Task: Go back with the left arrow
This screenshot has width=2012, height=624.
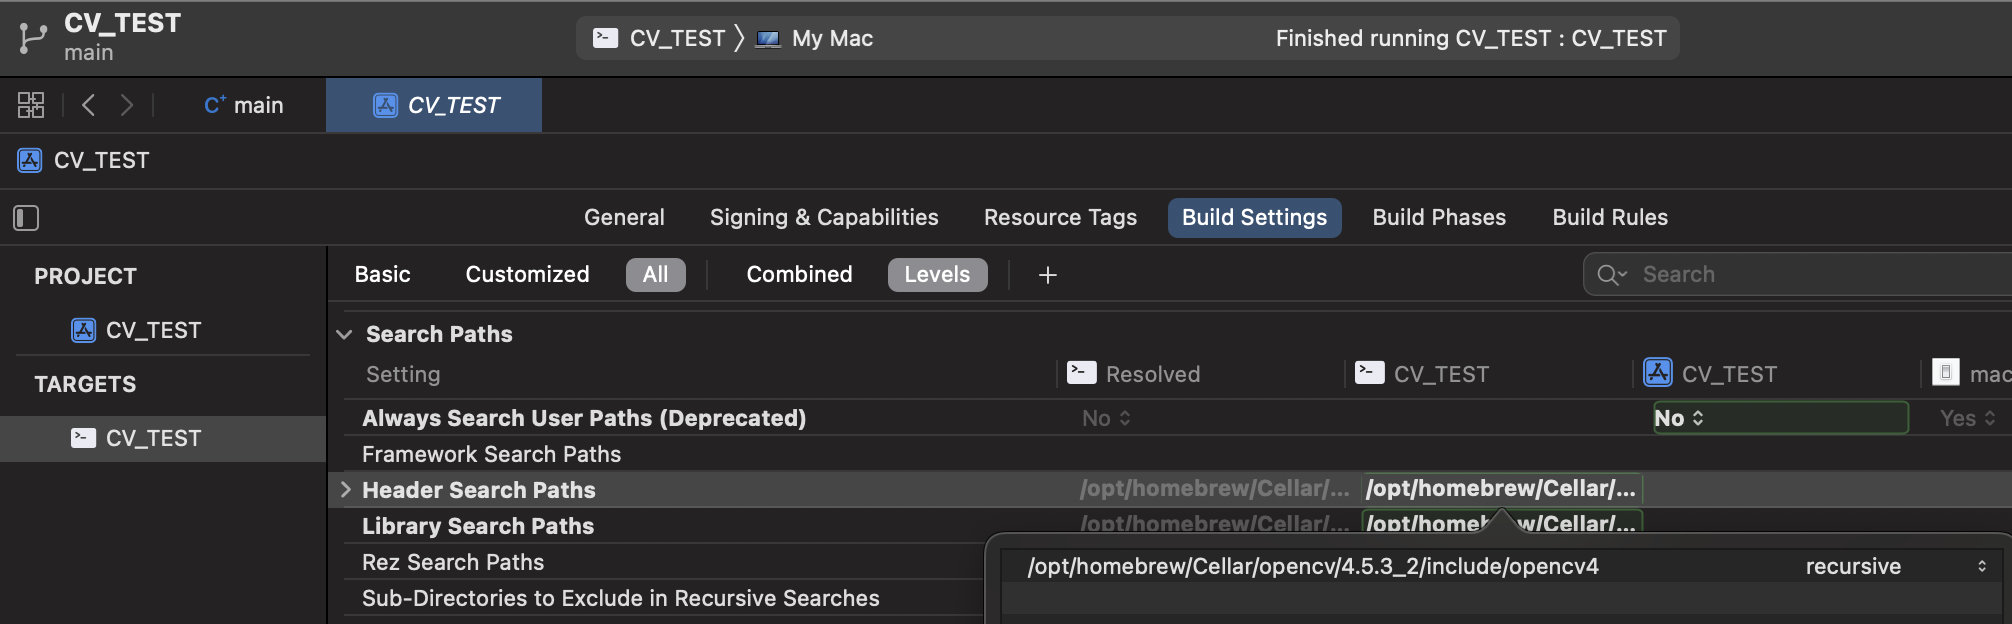Action: pos(88,105)
